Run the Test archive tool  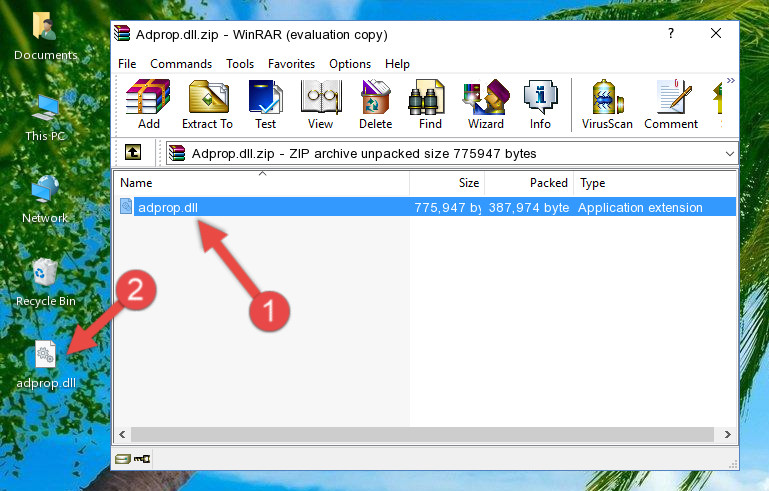265,104
